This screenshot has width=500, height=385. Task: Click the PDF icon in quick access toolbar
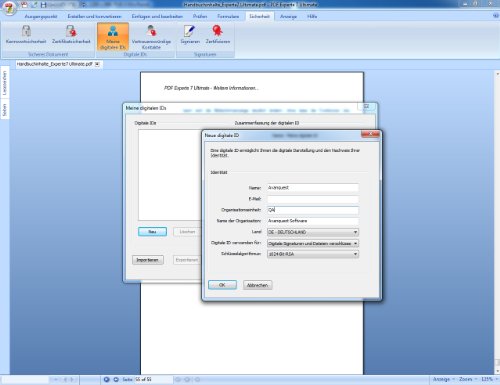pos(24,5)
